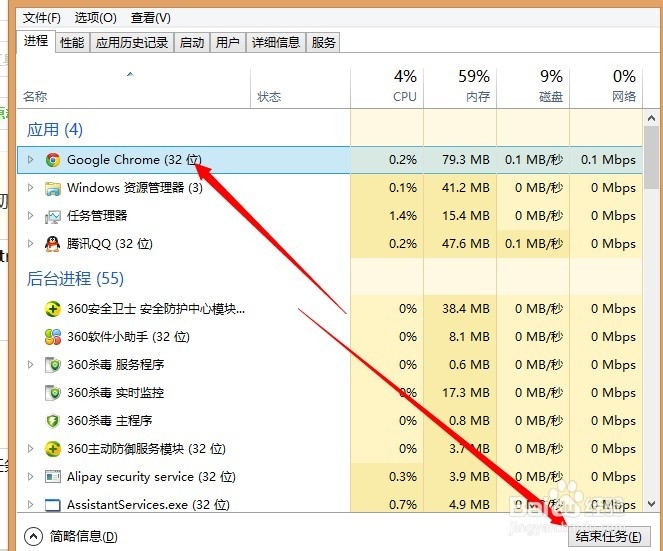Open the 文件(F) menu
The height and width of the screenshot is (551, 663).
[42, 18]
